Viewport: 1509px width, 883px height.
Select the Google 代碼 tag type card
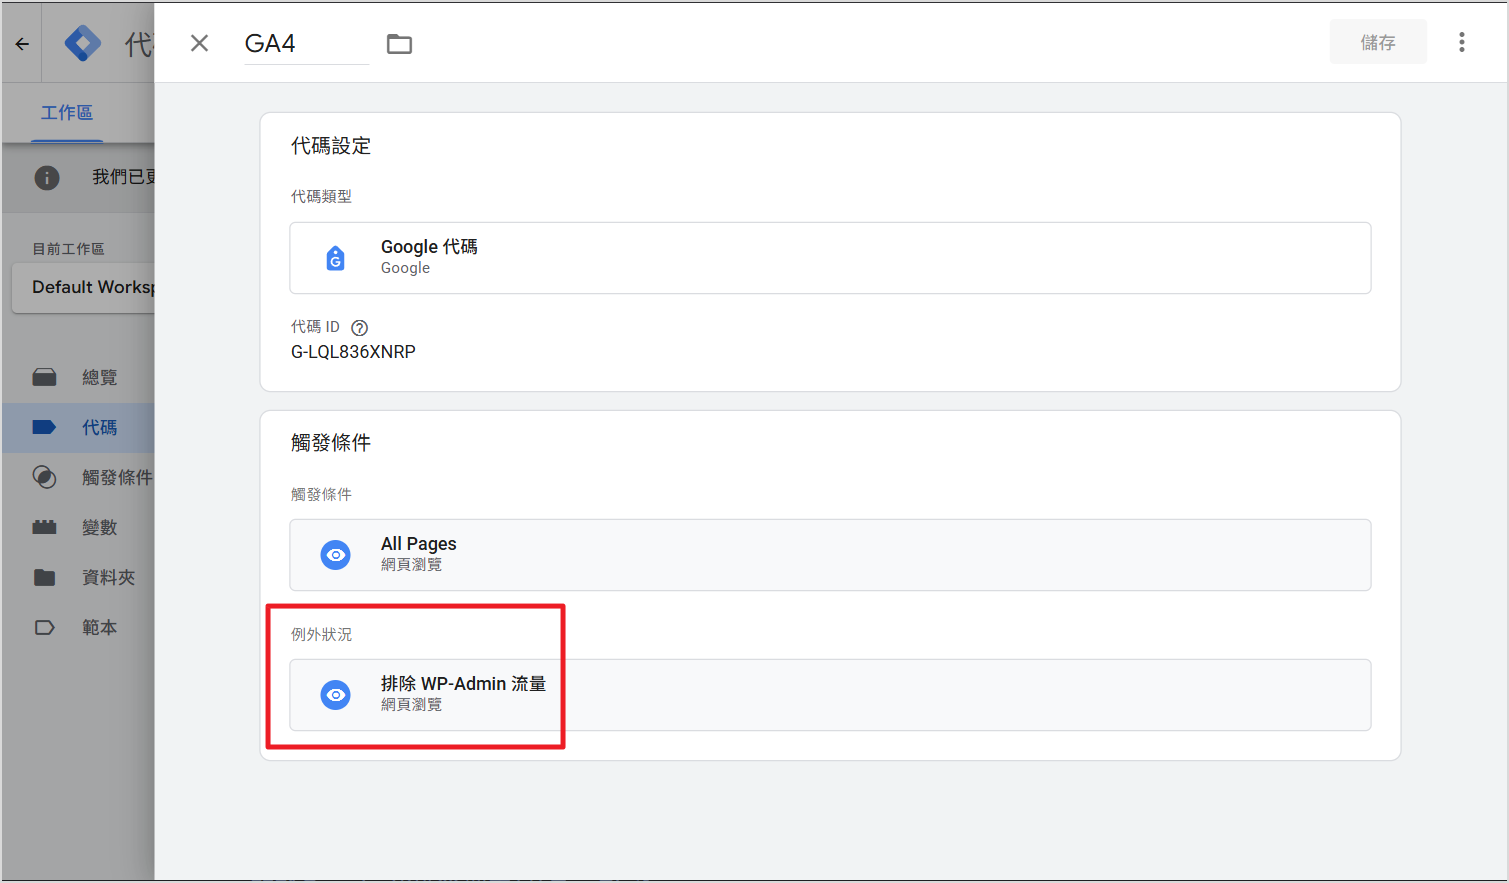[830, 258]
